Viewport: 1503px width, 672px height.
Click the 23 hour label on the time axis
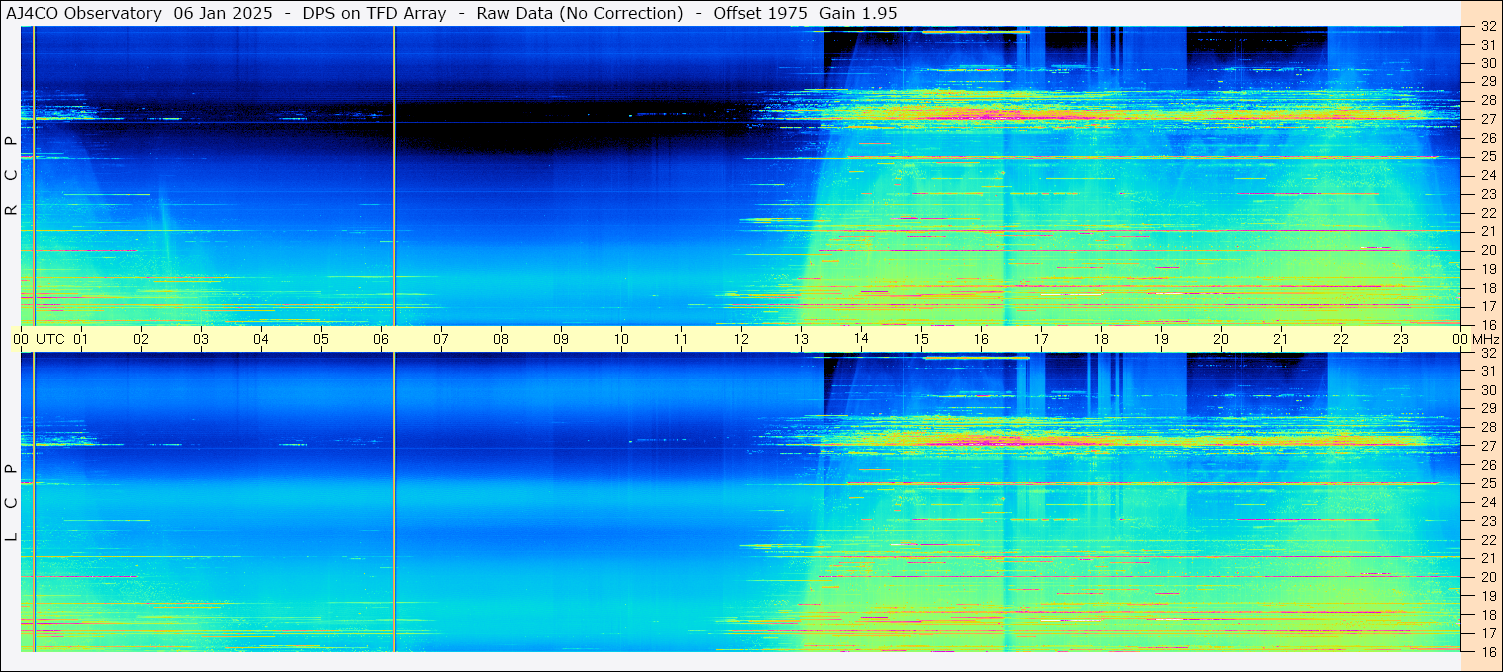tap(1401, 339)
